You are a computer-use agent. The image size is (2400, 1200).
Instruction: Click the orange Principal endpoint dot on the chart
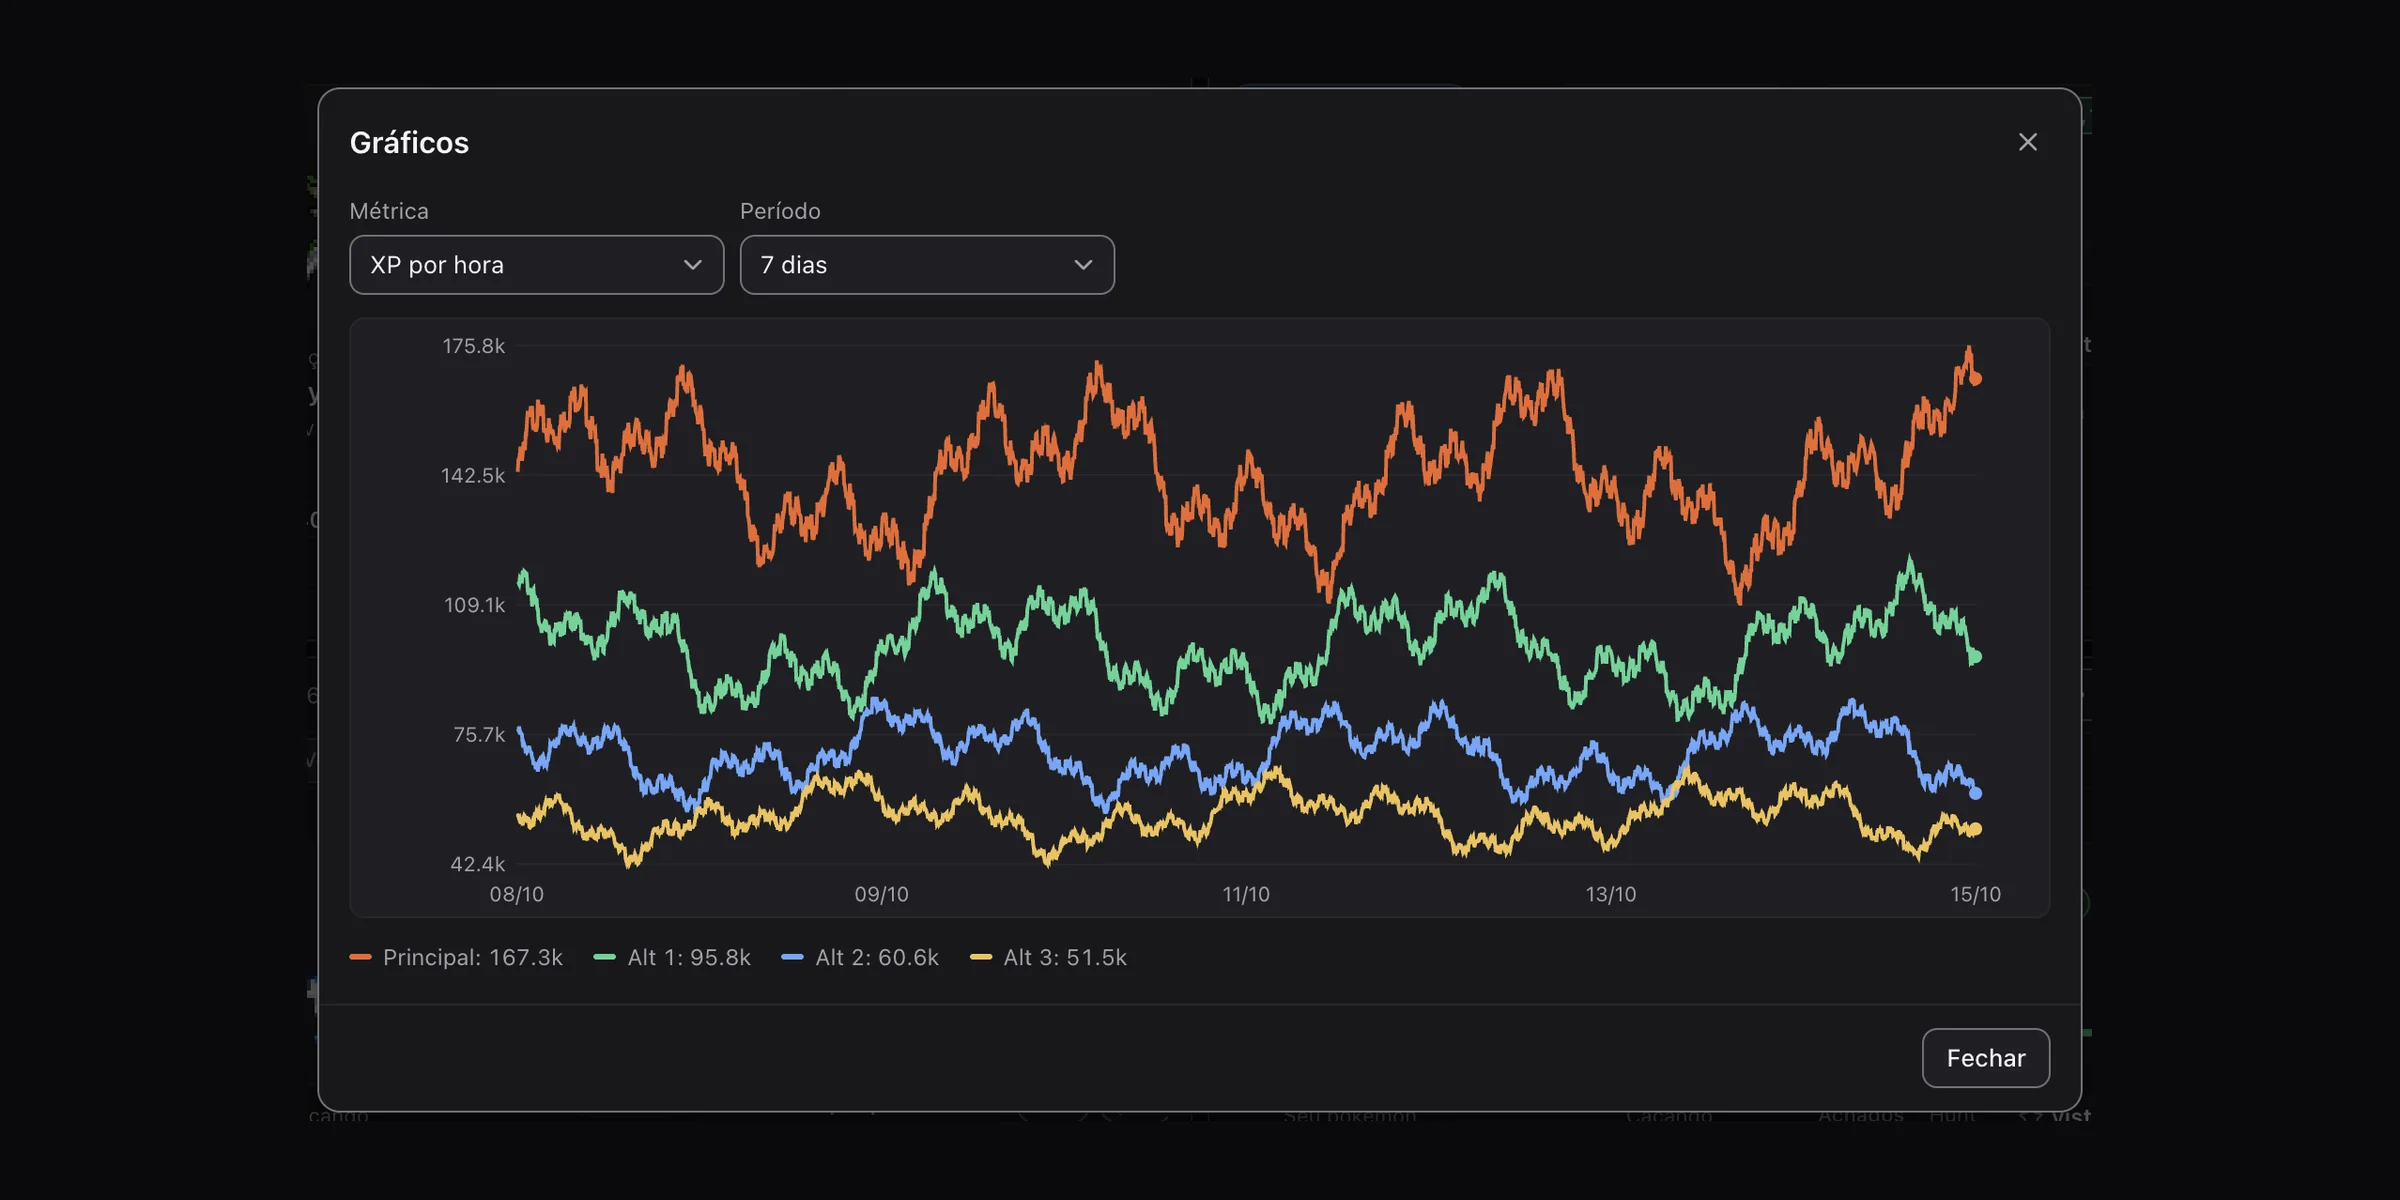coord(1975,379)
